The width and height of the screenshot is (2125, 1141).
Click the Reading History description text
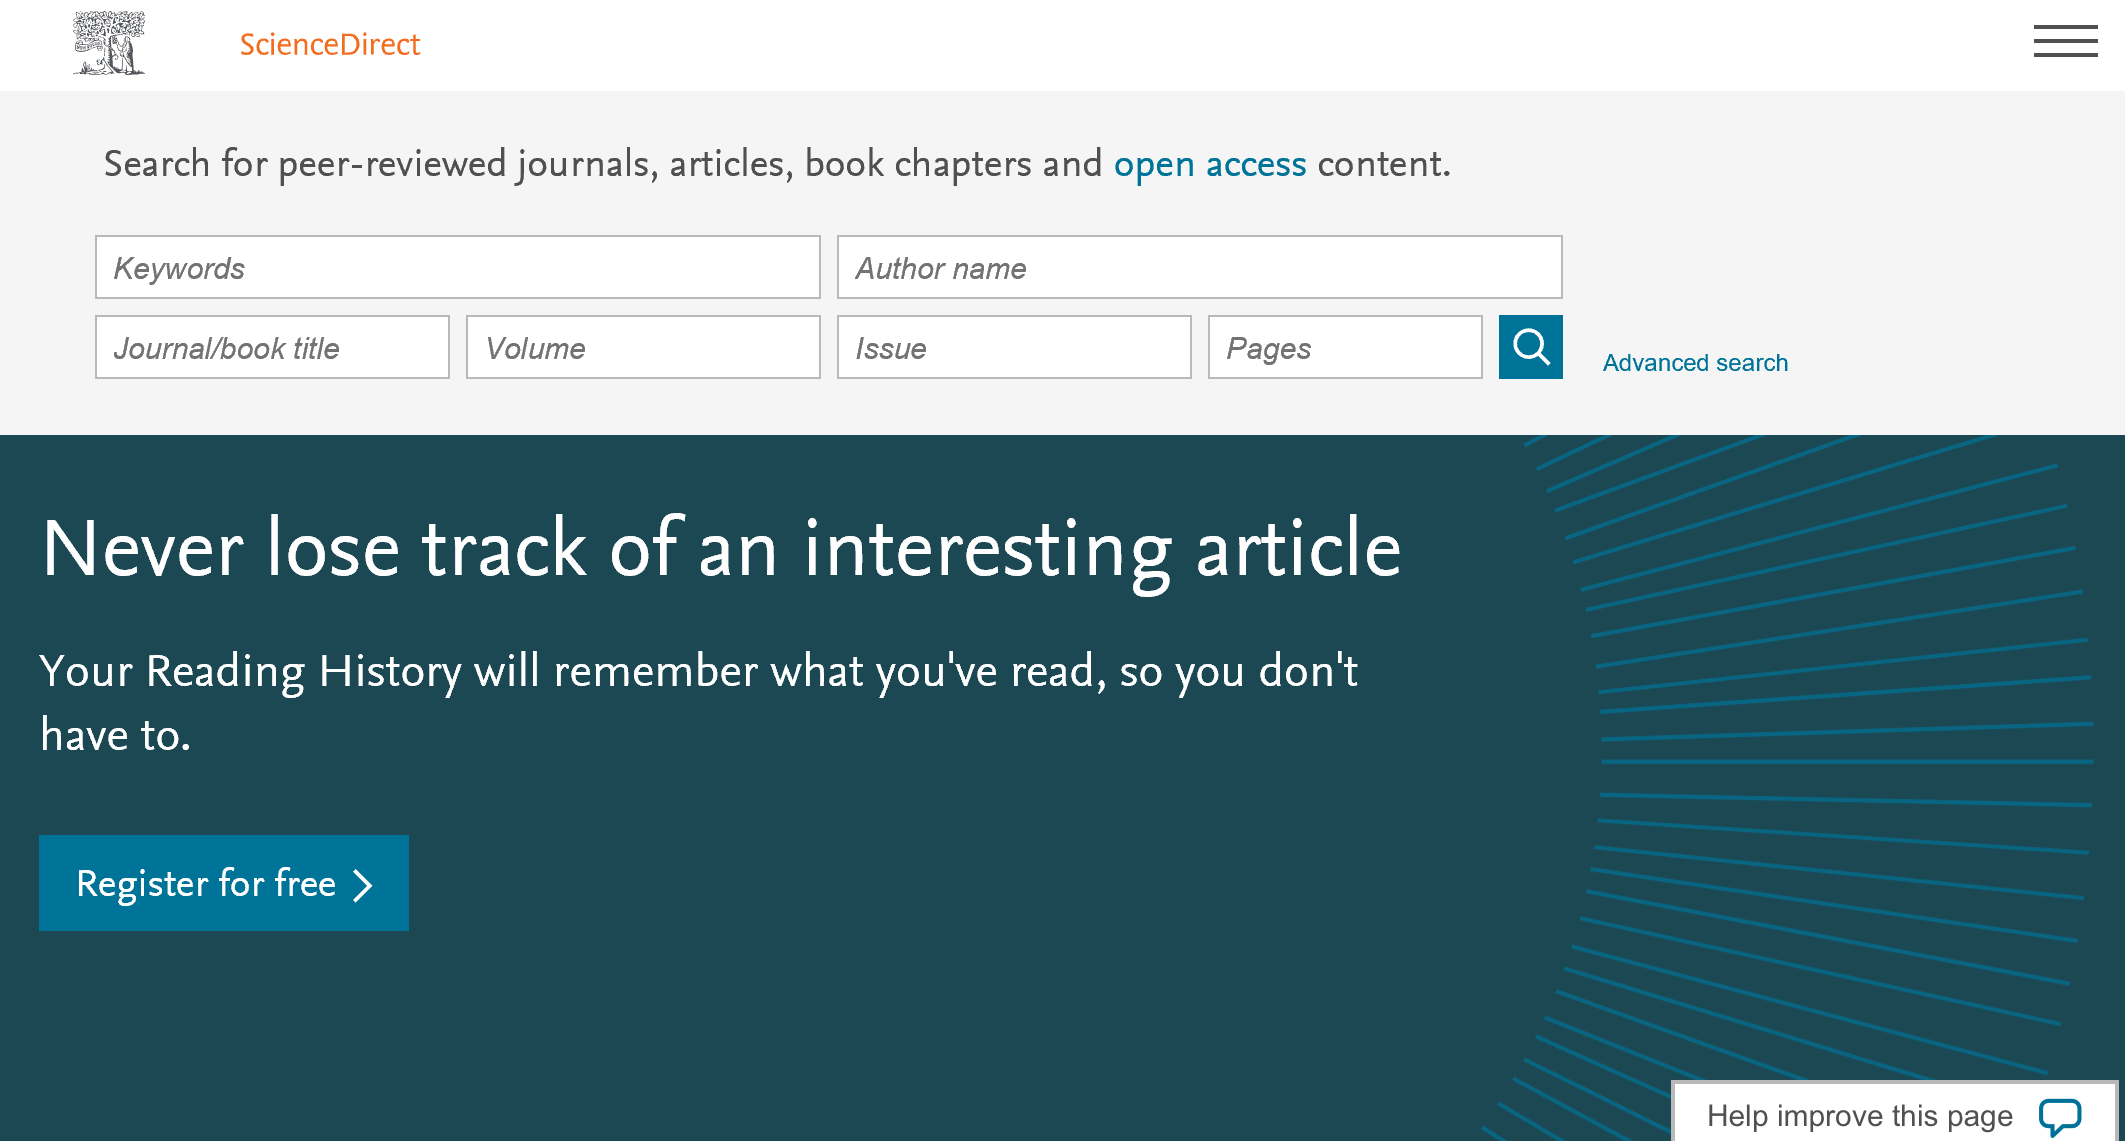tap(699, 702)
